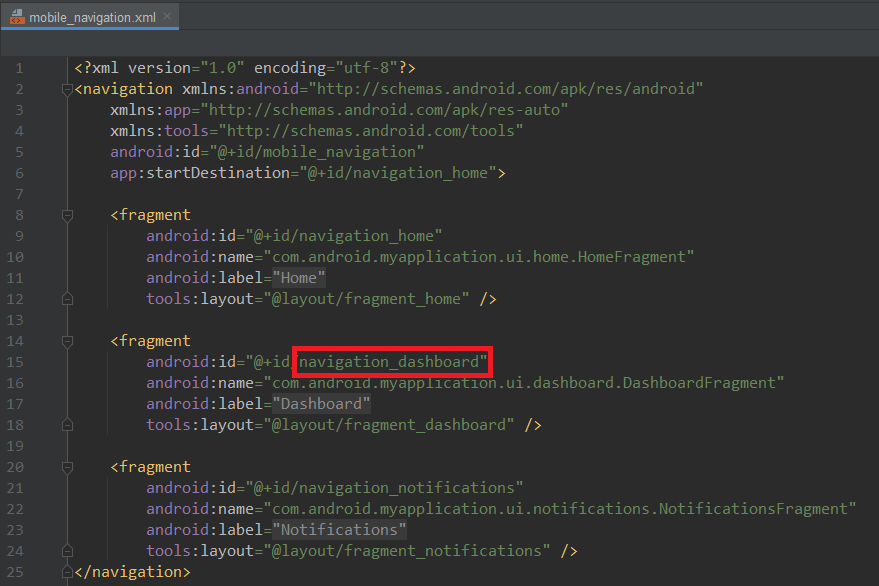Click the fold end marker at line 12
Viewport: 879px width, 586px height.
point(67,299)
